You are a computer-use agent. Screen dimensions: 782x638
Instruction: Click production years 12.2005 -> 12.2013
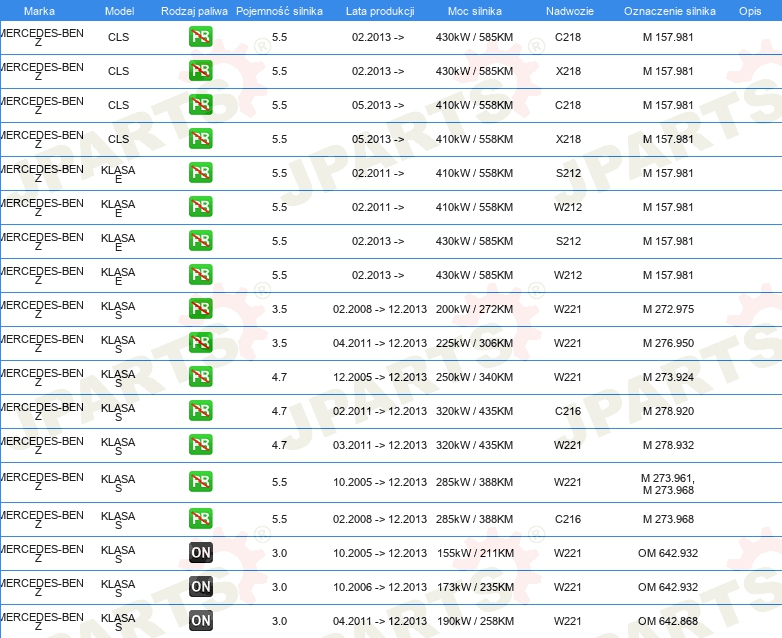(x=380, y=377)
